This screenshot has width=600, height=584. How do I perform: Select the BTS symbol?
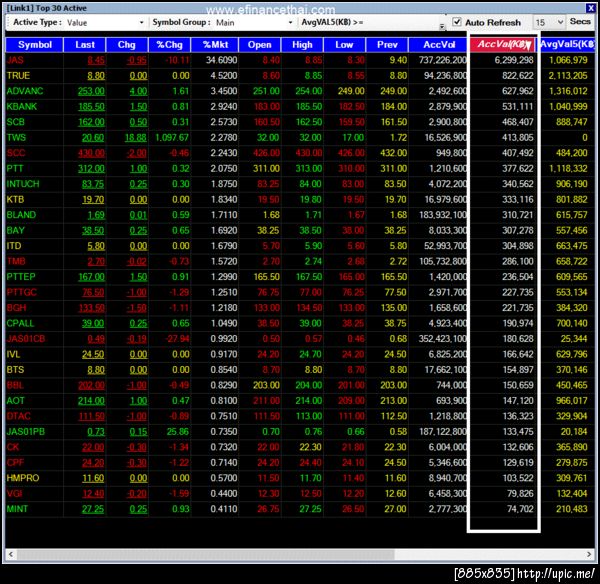tap(15, 370)
